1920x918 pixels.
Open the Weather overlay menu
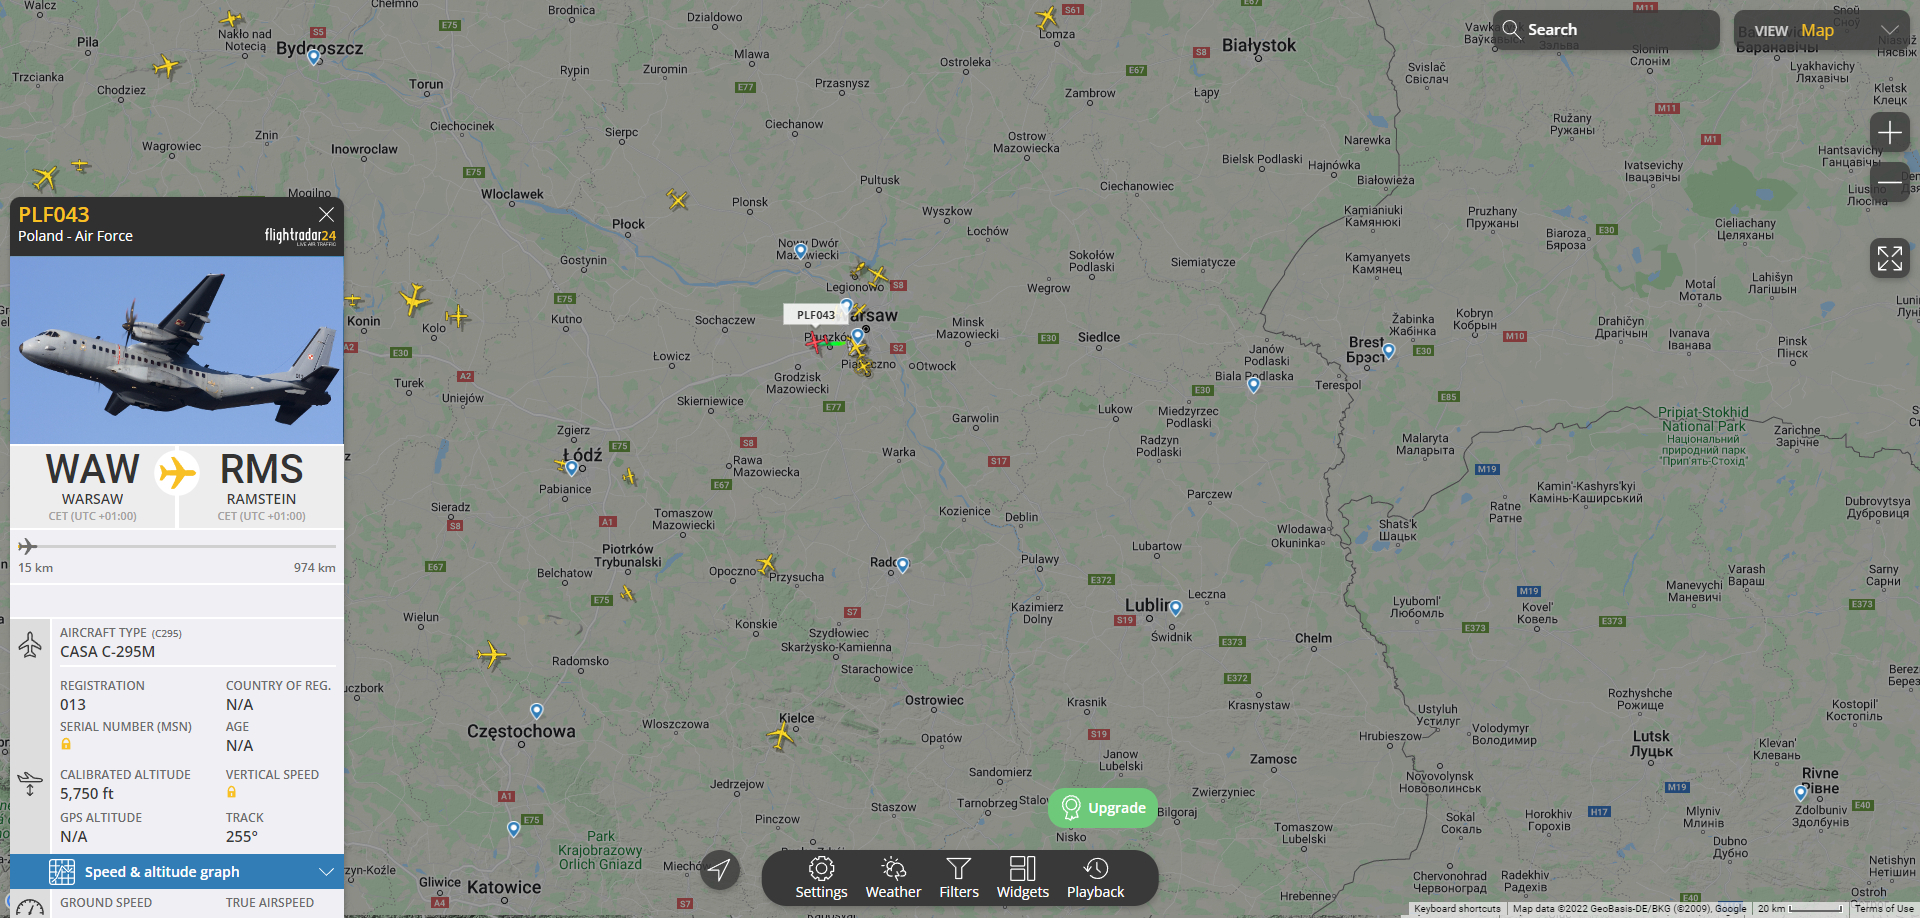(x=893, y=878)
